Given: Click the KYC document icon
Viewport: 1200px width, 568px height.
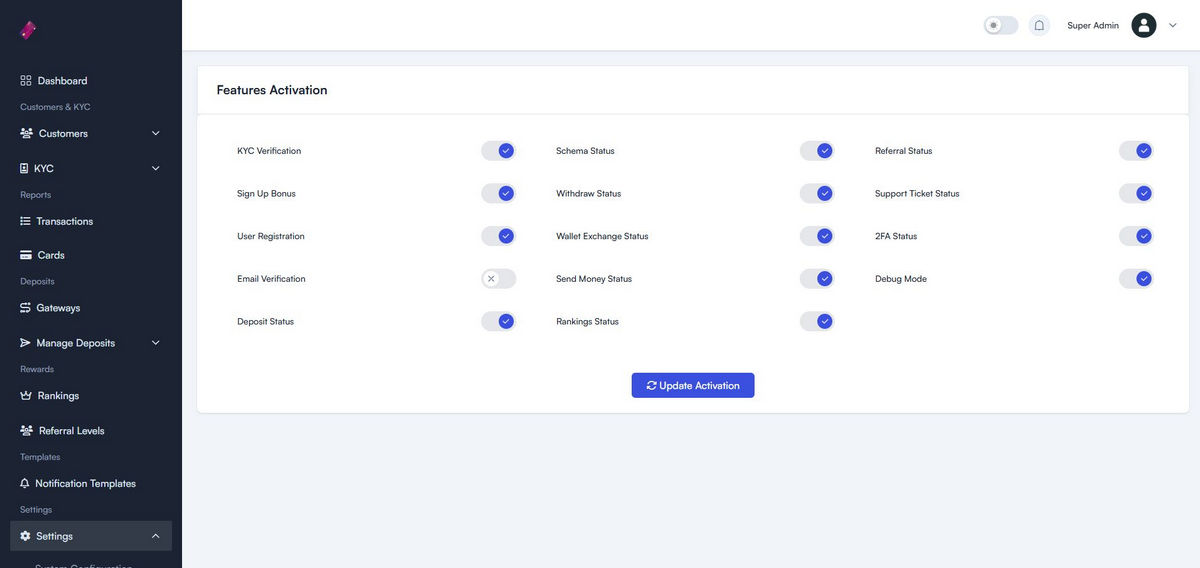Looking at the screenshot, I should pos(24,168).
